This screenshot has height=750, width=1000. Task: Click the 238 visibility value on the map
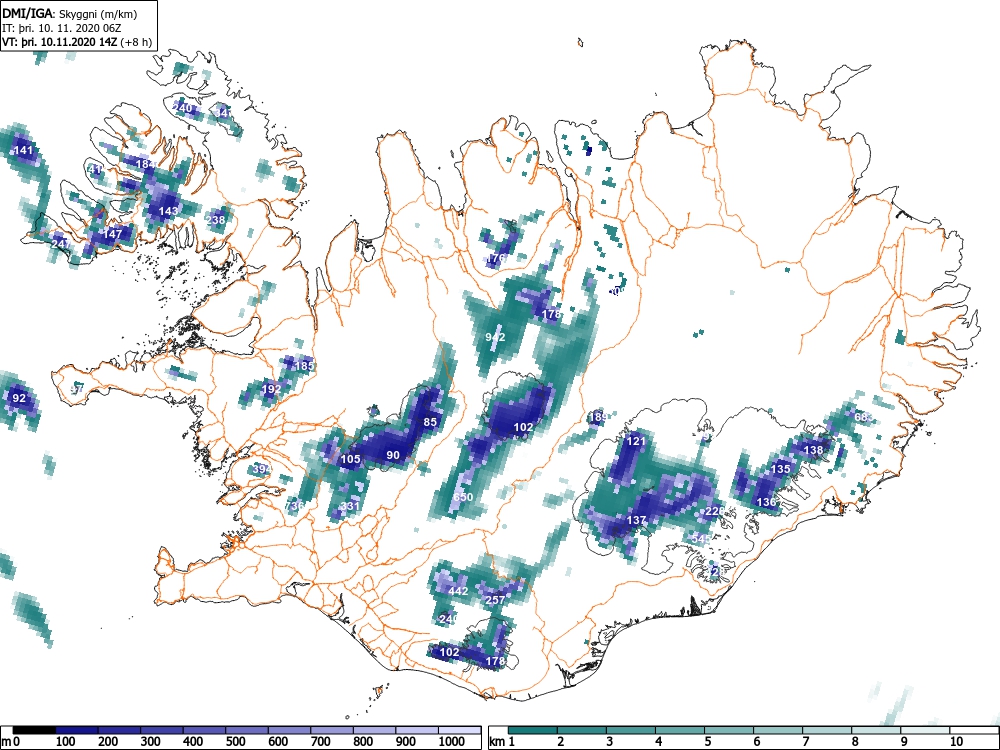pyautogui.click(x=216, y=220)
